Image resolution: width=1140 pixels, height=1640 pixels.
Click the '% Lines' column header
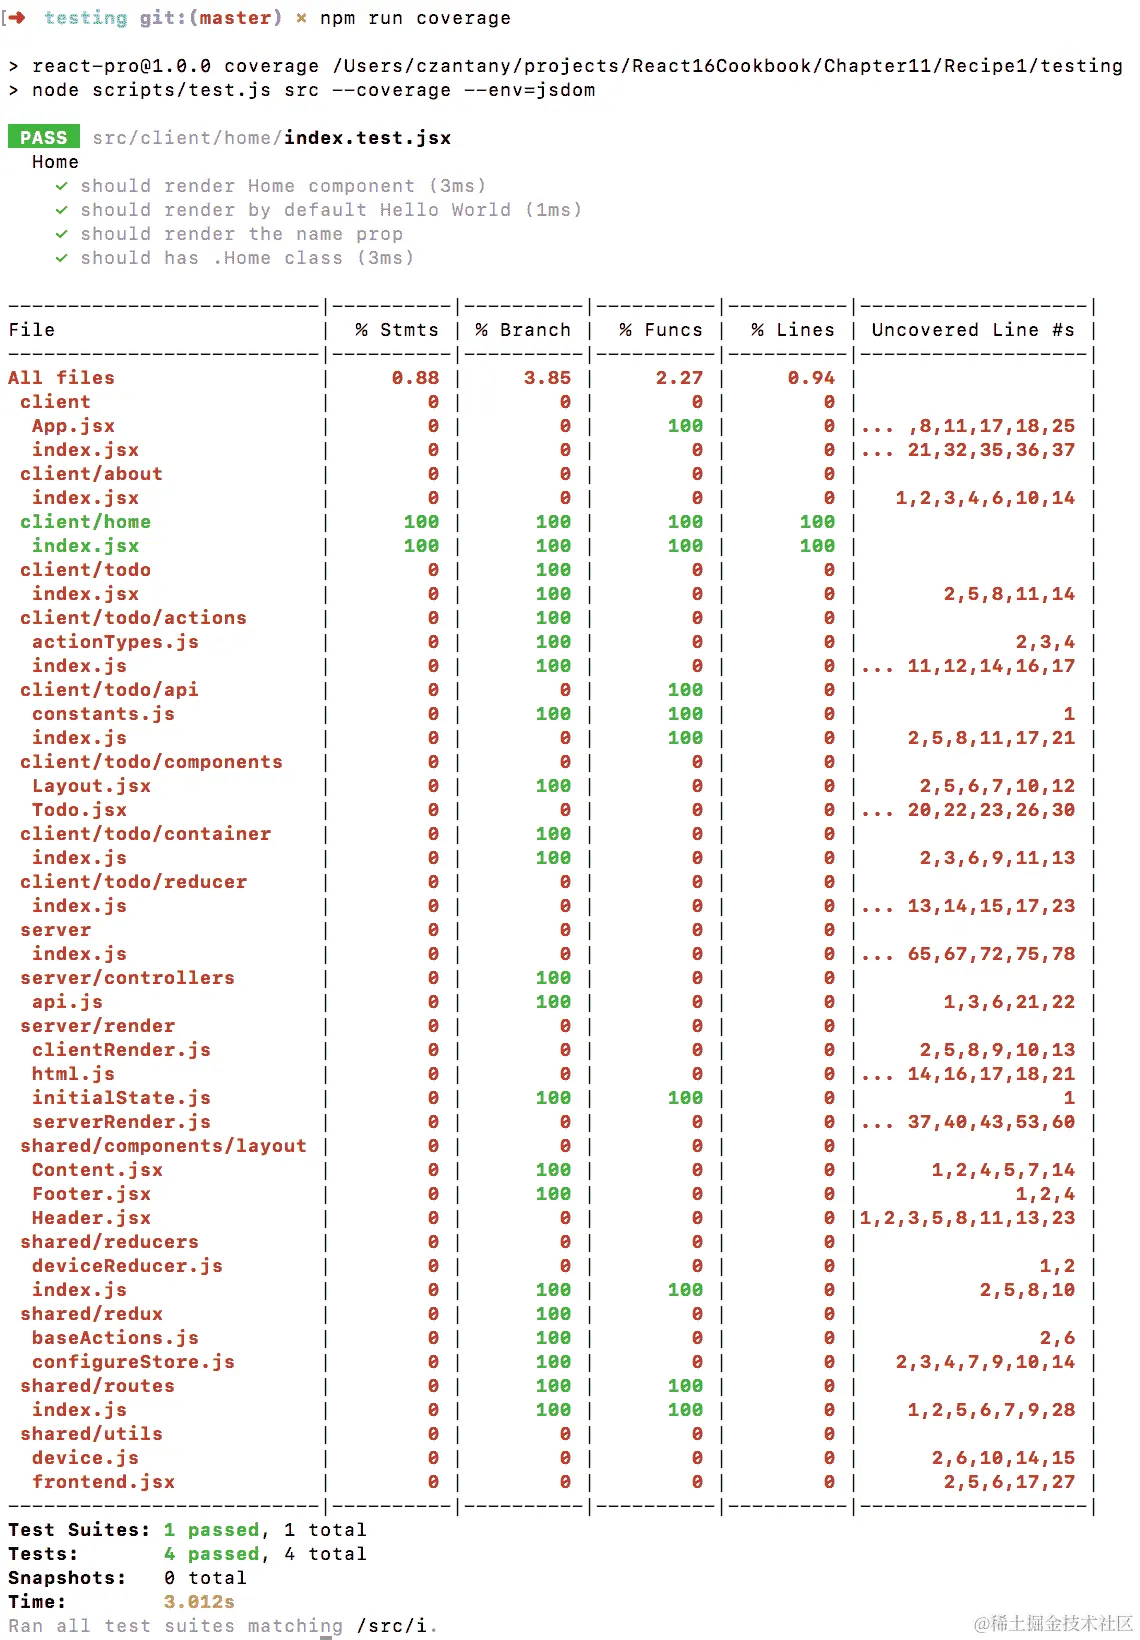[793, 330]
